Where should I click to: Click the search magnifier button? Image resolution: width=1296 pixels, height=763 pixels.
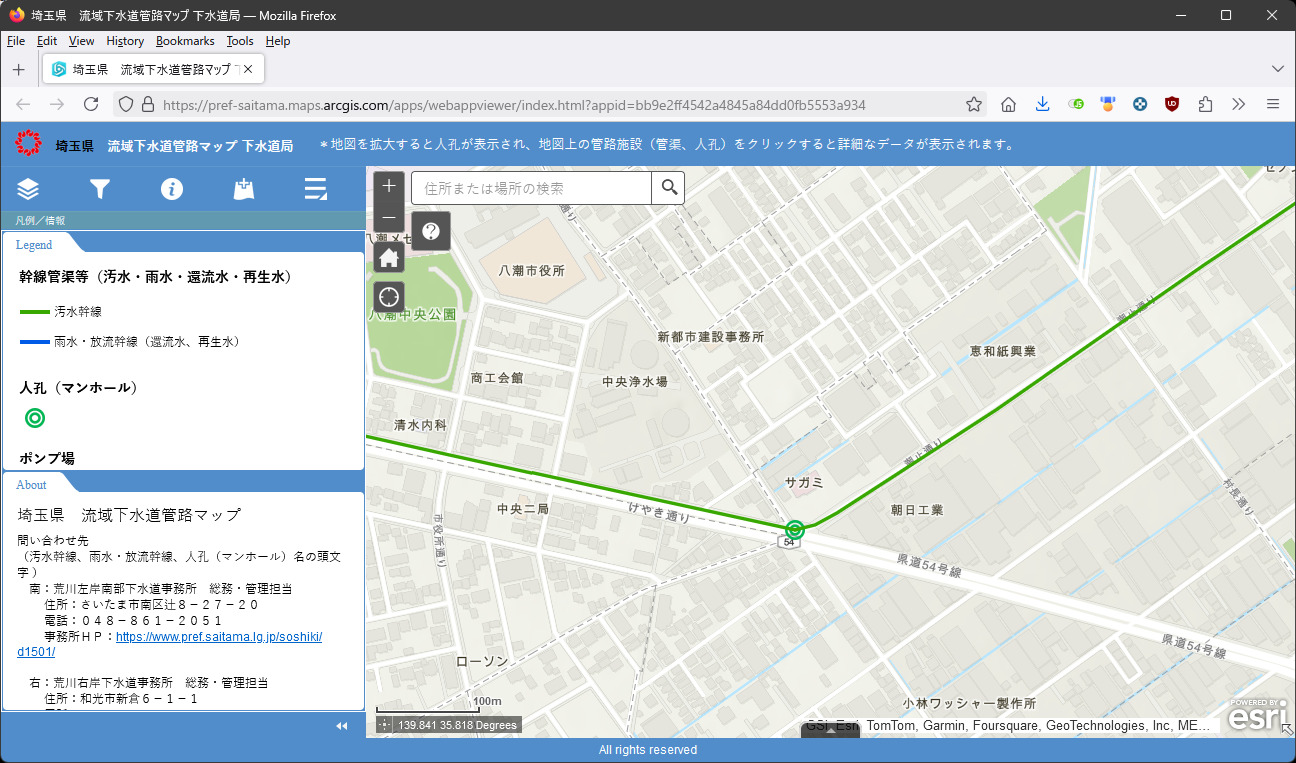(669, 188)
